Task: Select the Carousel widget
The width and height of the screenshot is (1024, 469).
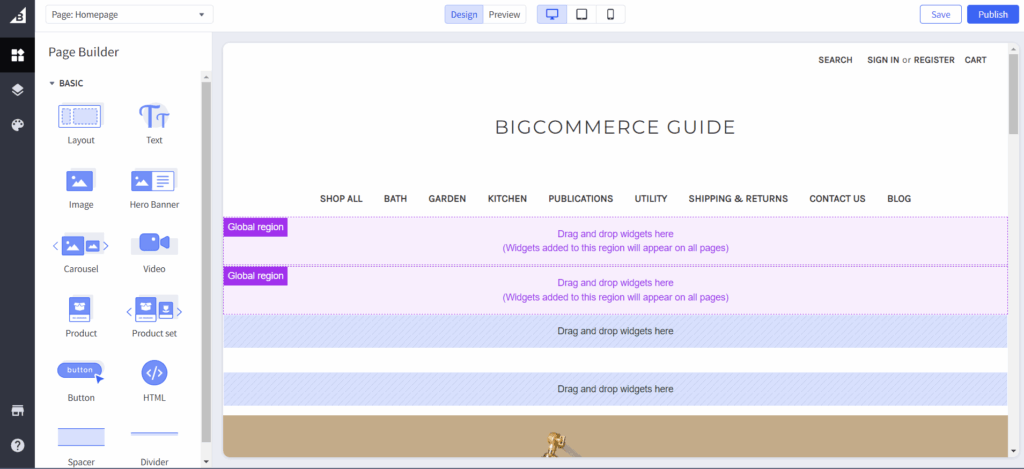Action: point(81,253)
